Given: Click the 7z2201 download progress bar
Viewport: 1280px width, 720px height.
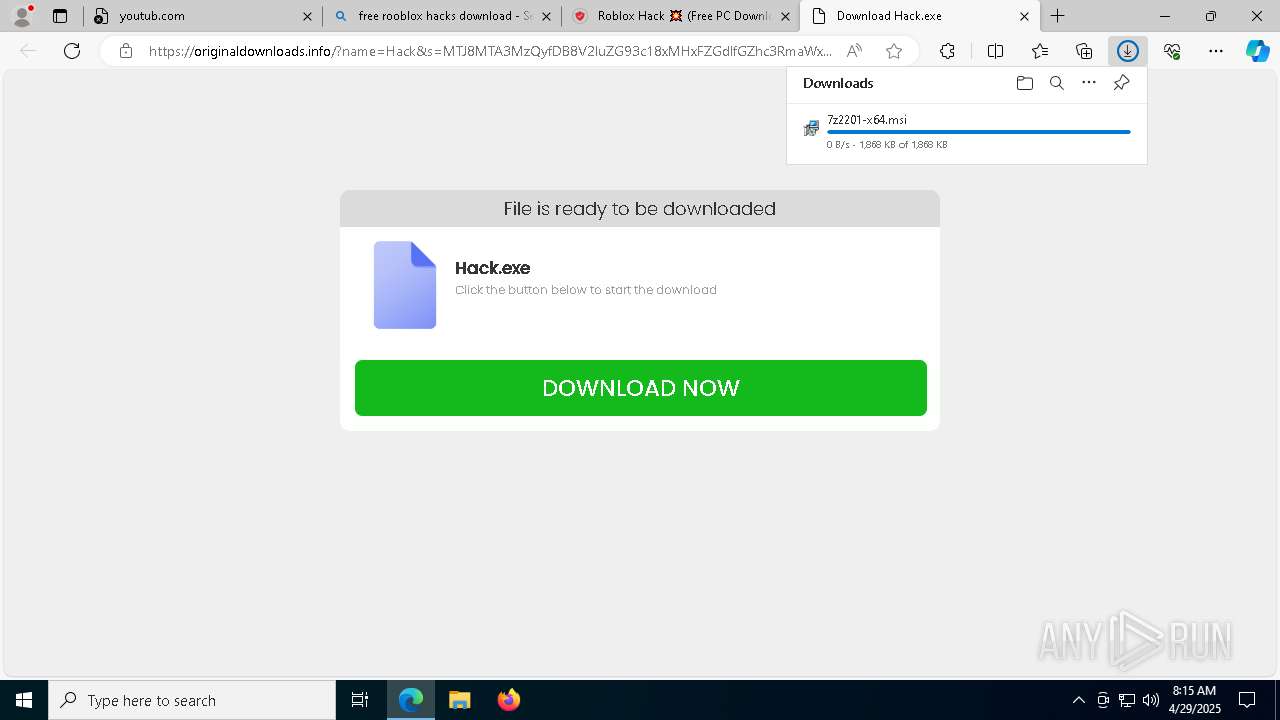Looking at the screenshot, I should pos(979,132).
